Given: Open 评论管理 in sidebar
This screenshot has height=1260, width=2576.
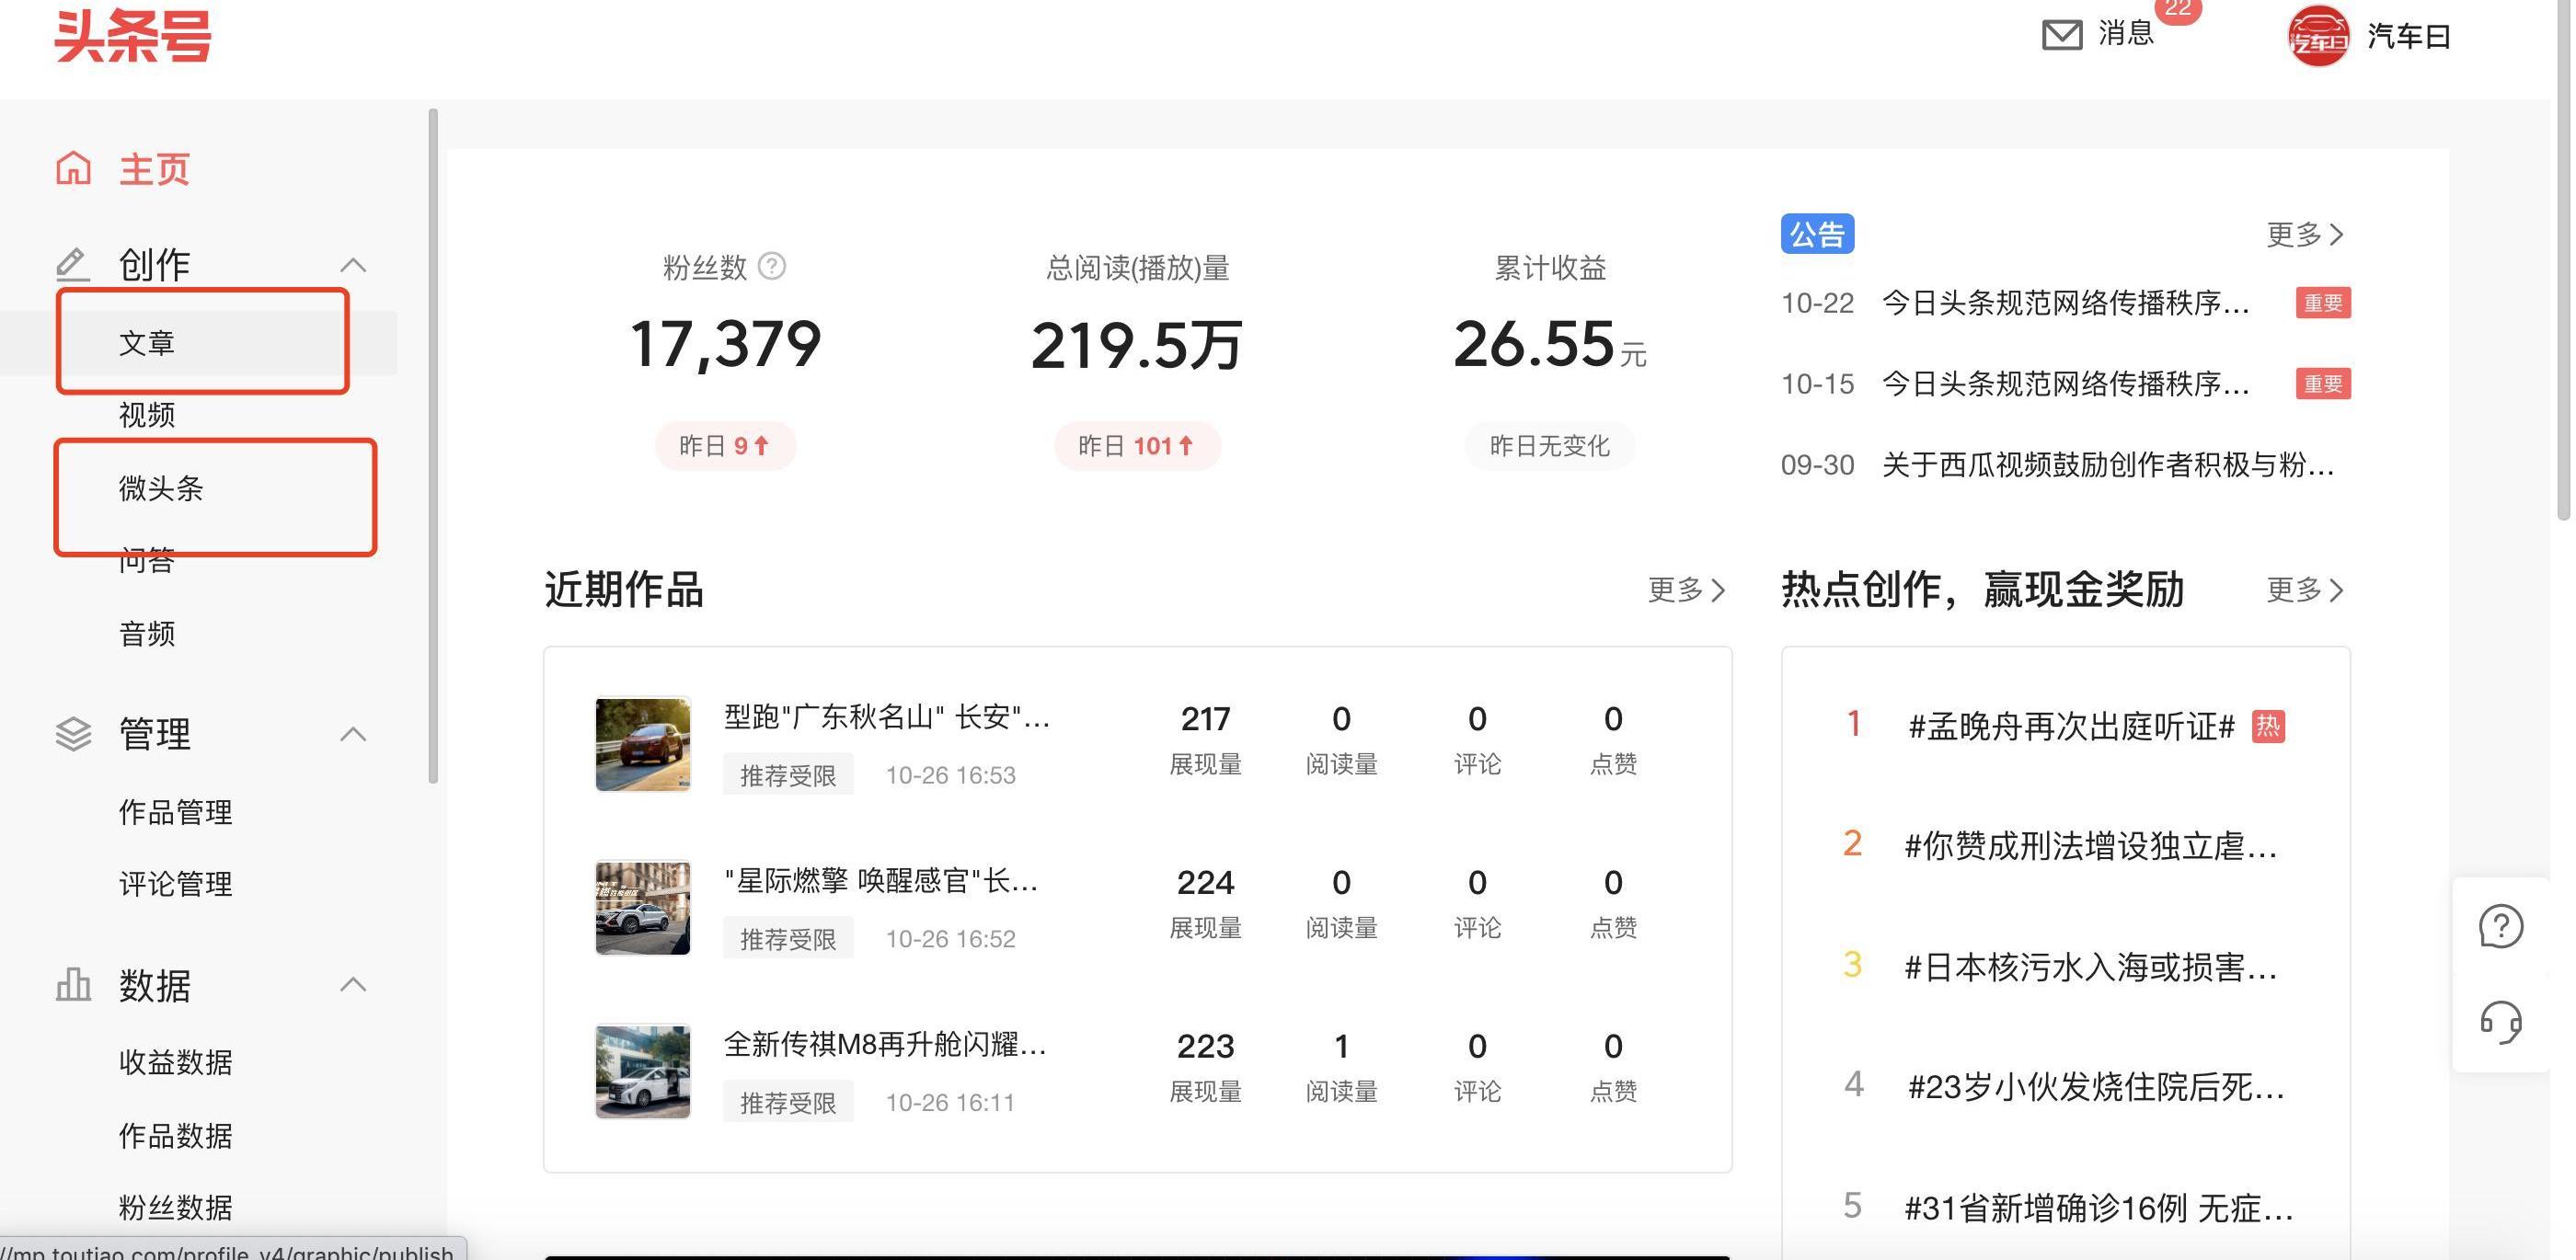Looking at the screenshot, I should 176,884.
